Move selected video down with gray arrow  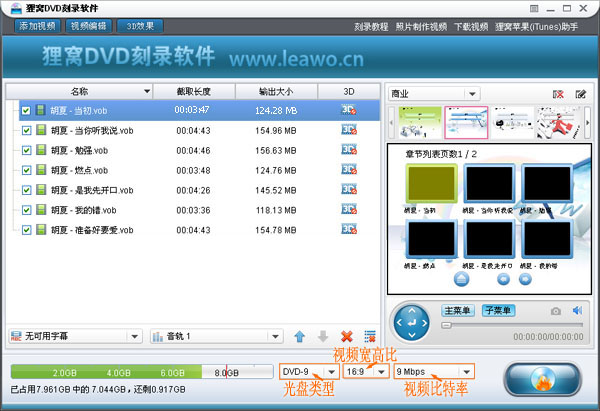(323, 336)
